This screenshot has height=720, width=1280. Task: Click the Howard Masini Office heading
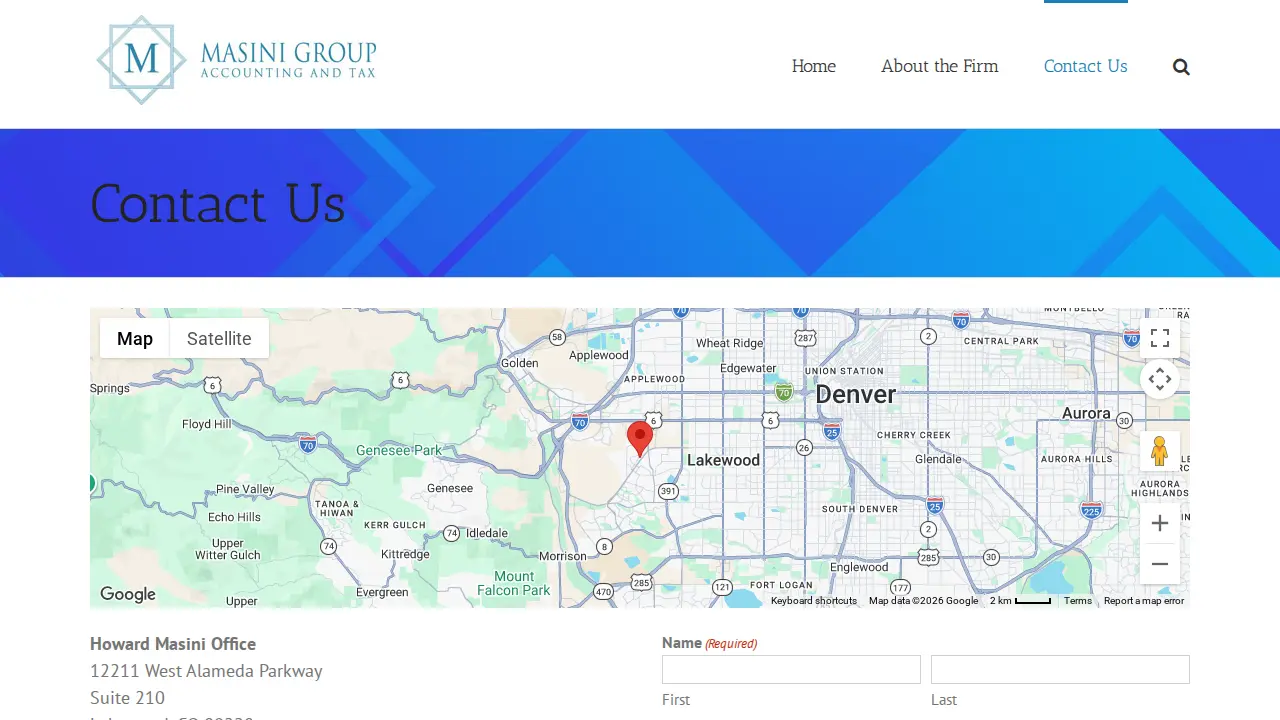point(173,644)
